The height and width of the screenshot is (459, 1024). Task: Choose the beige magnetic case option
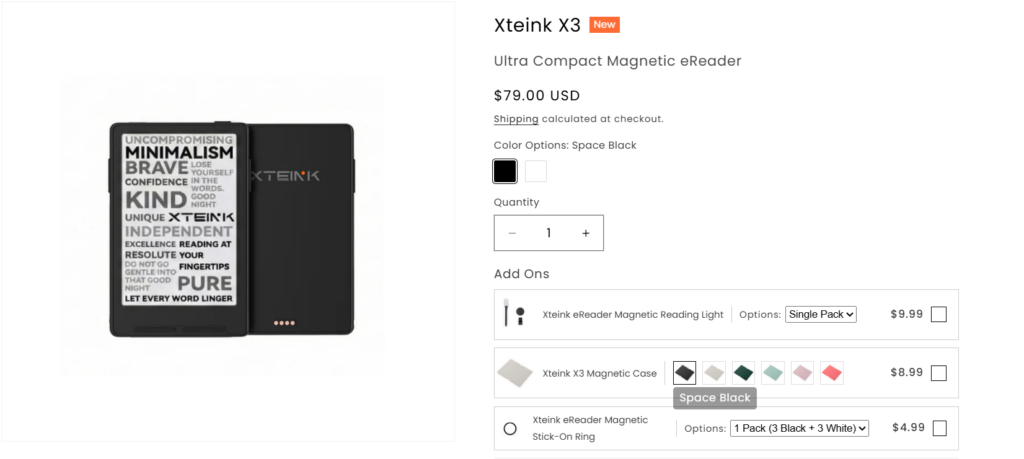pos(714,373)
